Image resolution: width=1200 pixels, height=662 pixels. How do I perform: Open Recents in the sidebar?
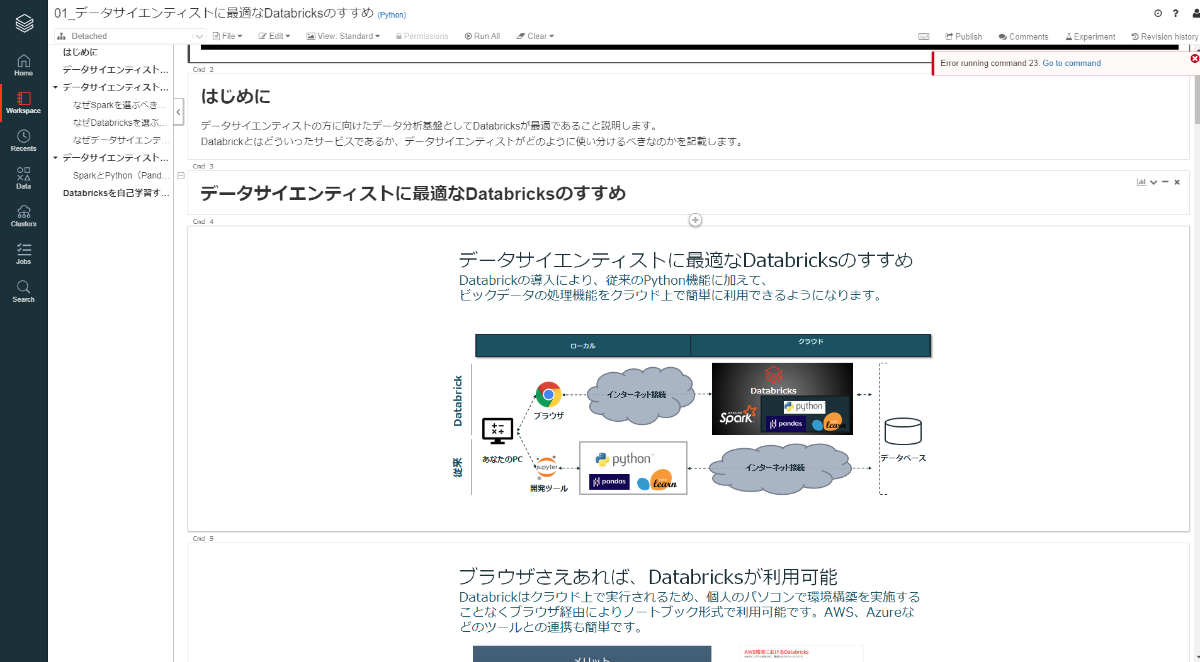[x=24, y=140]
